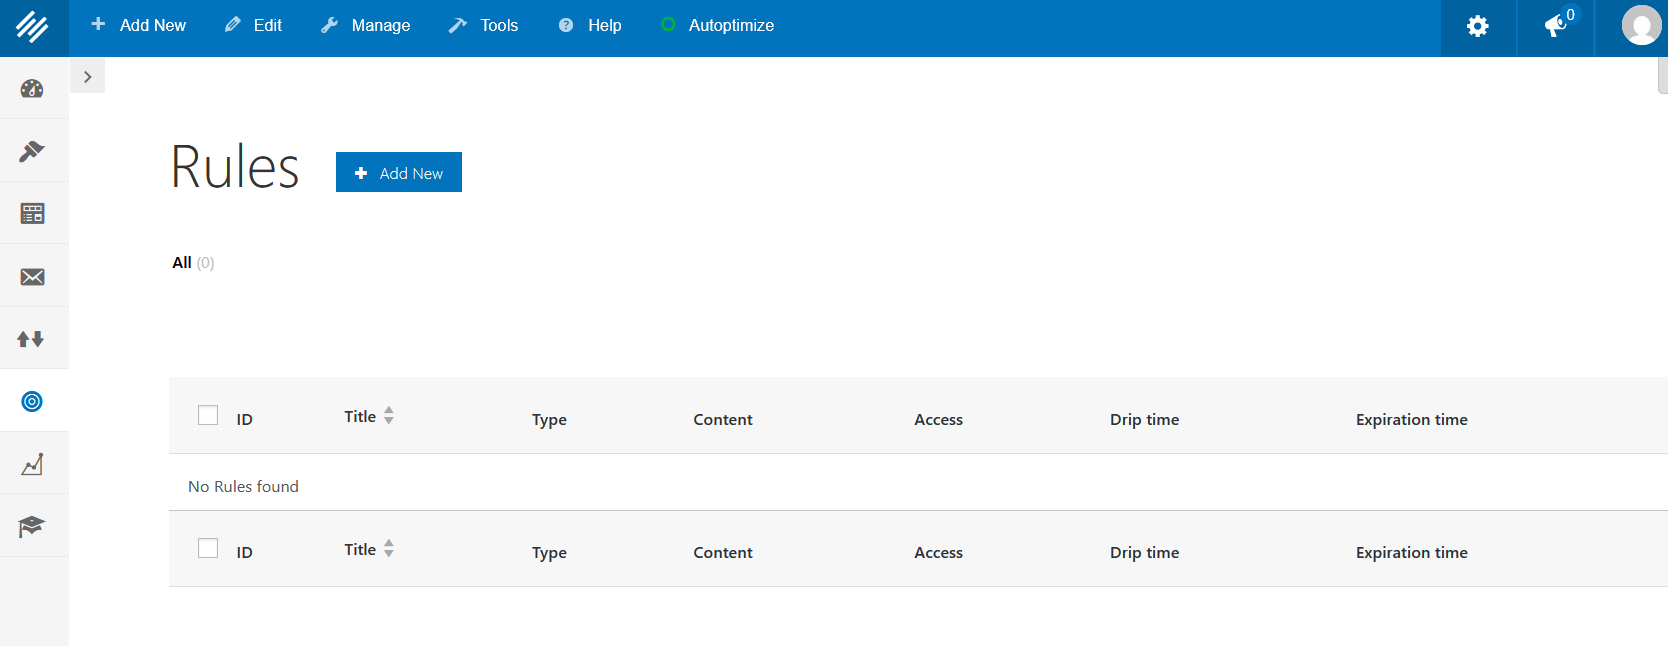Expand the sidebar with the chevron arrow
Screen dimensions: 1668x646
88,77
